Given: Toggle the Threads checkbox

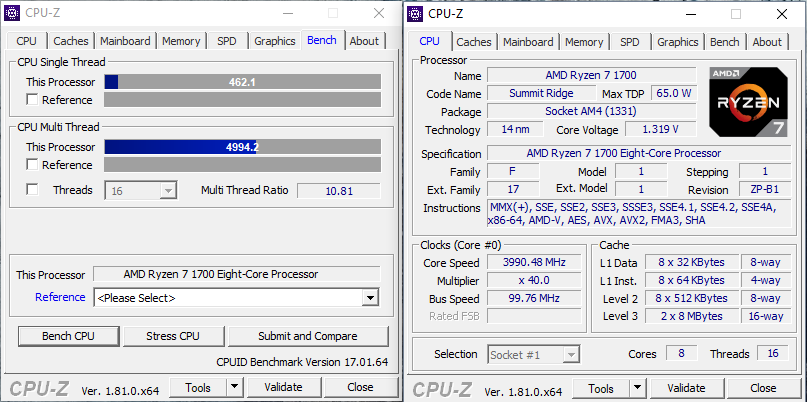Looking at the screenshot, I should (x=32, y=190).
